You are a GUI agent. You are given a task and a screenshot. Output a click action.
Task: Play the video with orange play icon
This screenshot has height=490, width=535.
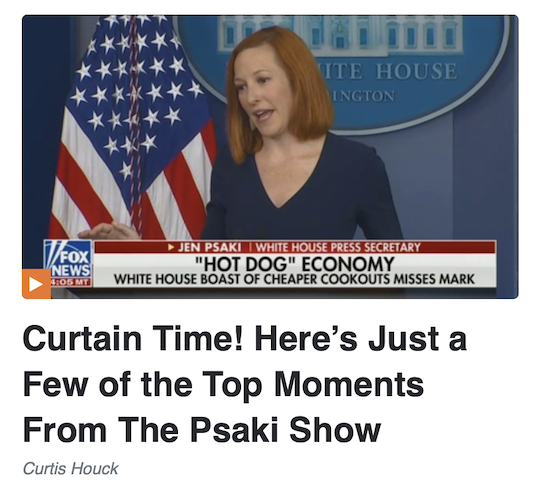[37, 284]
